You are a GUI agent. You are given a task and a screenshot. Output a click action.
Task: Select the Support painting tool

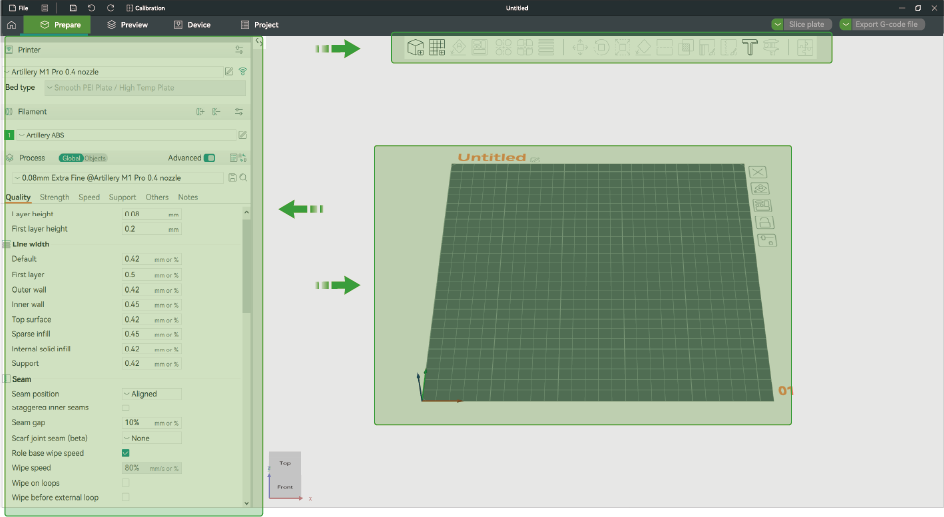(707, 48)
